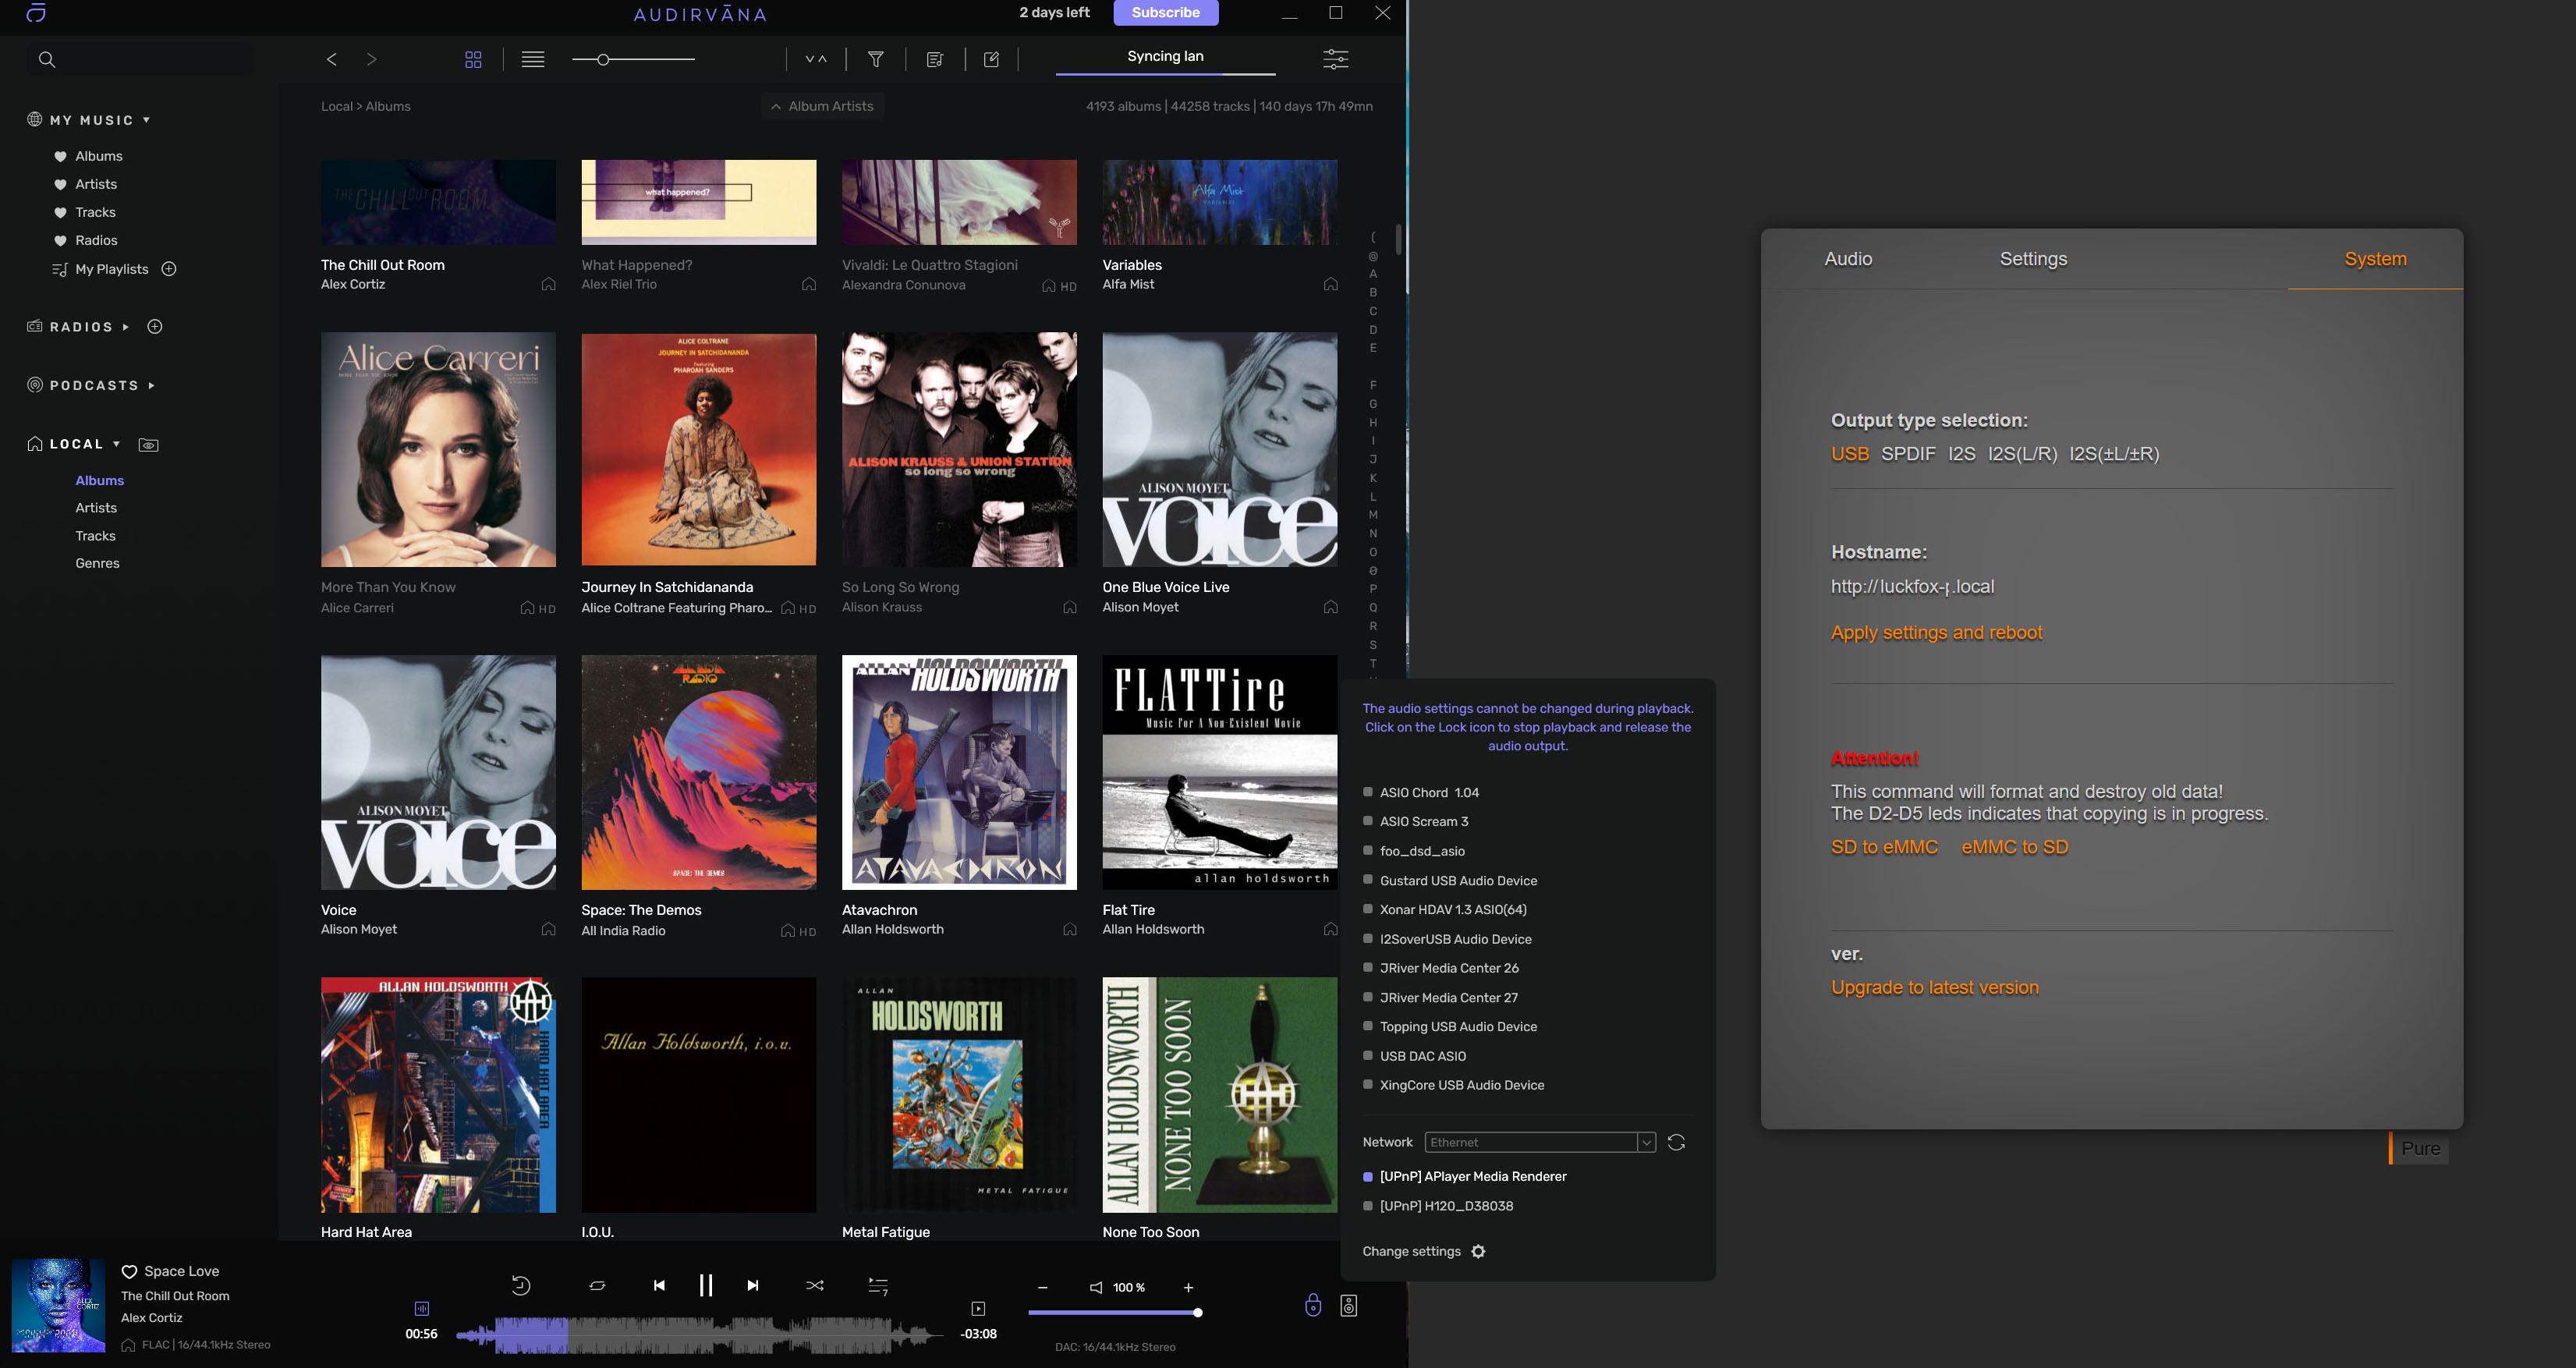Click the purple lock icon
Screen dimensions: 2576x1368
click(1313, 1305)
